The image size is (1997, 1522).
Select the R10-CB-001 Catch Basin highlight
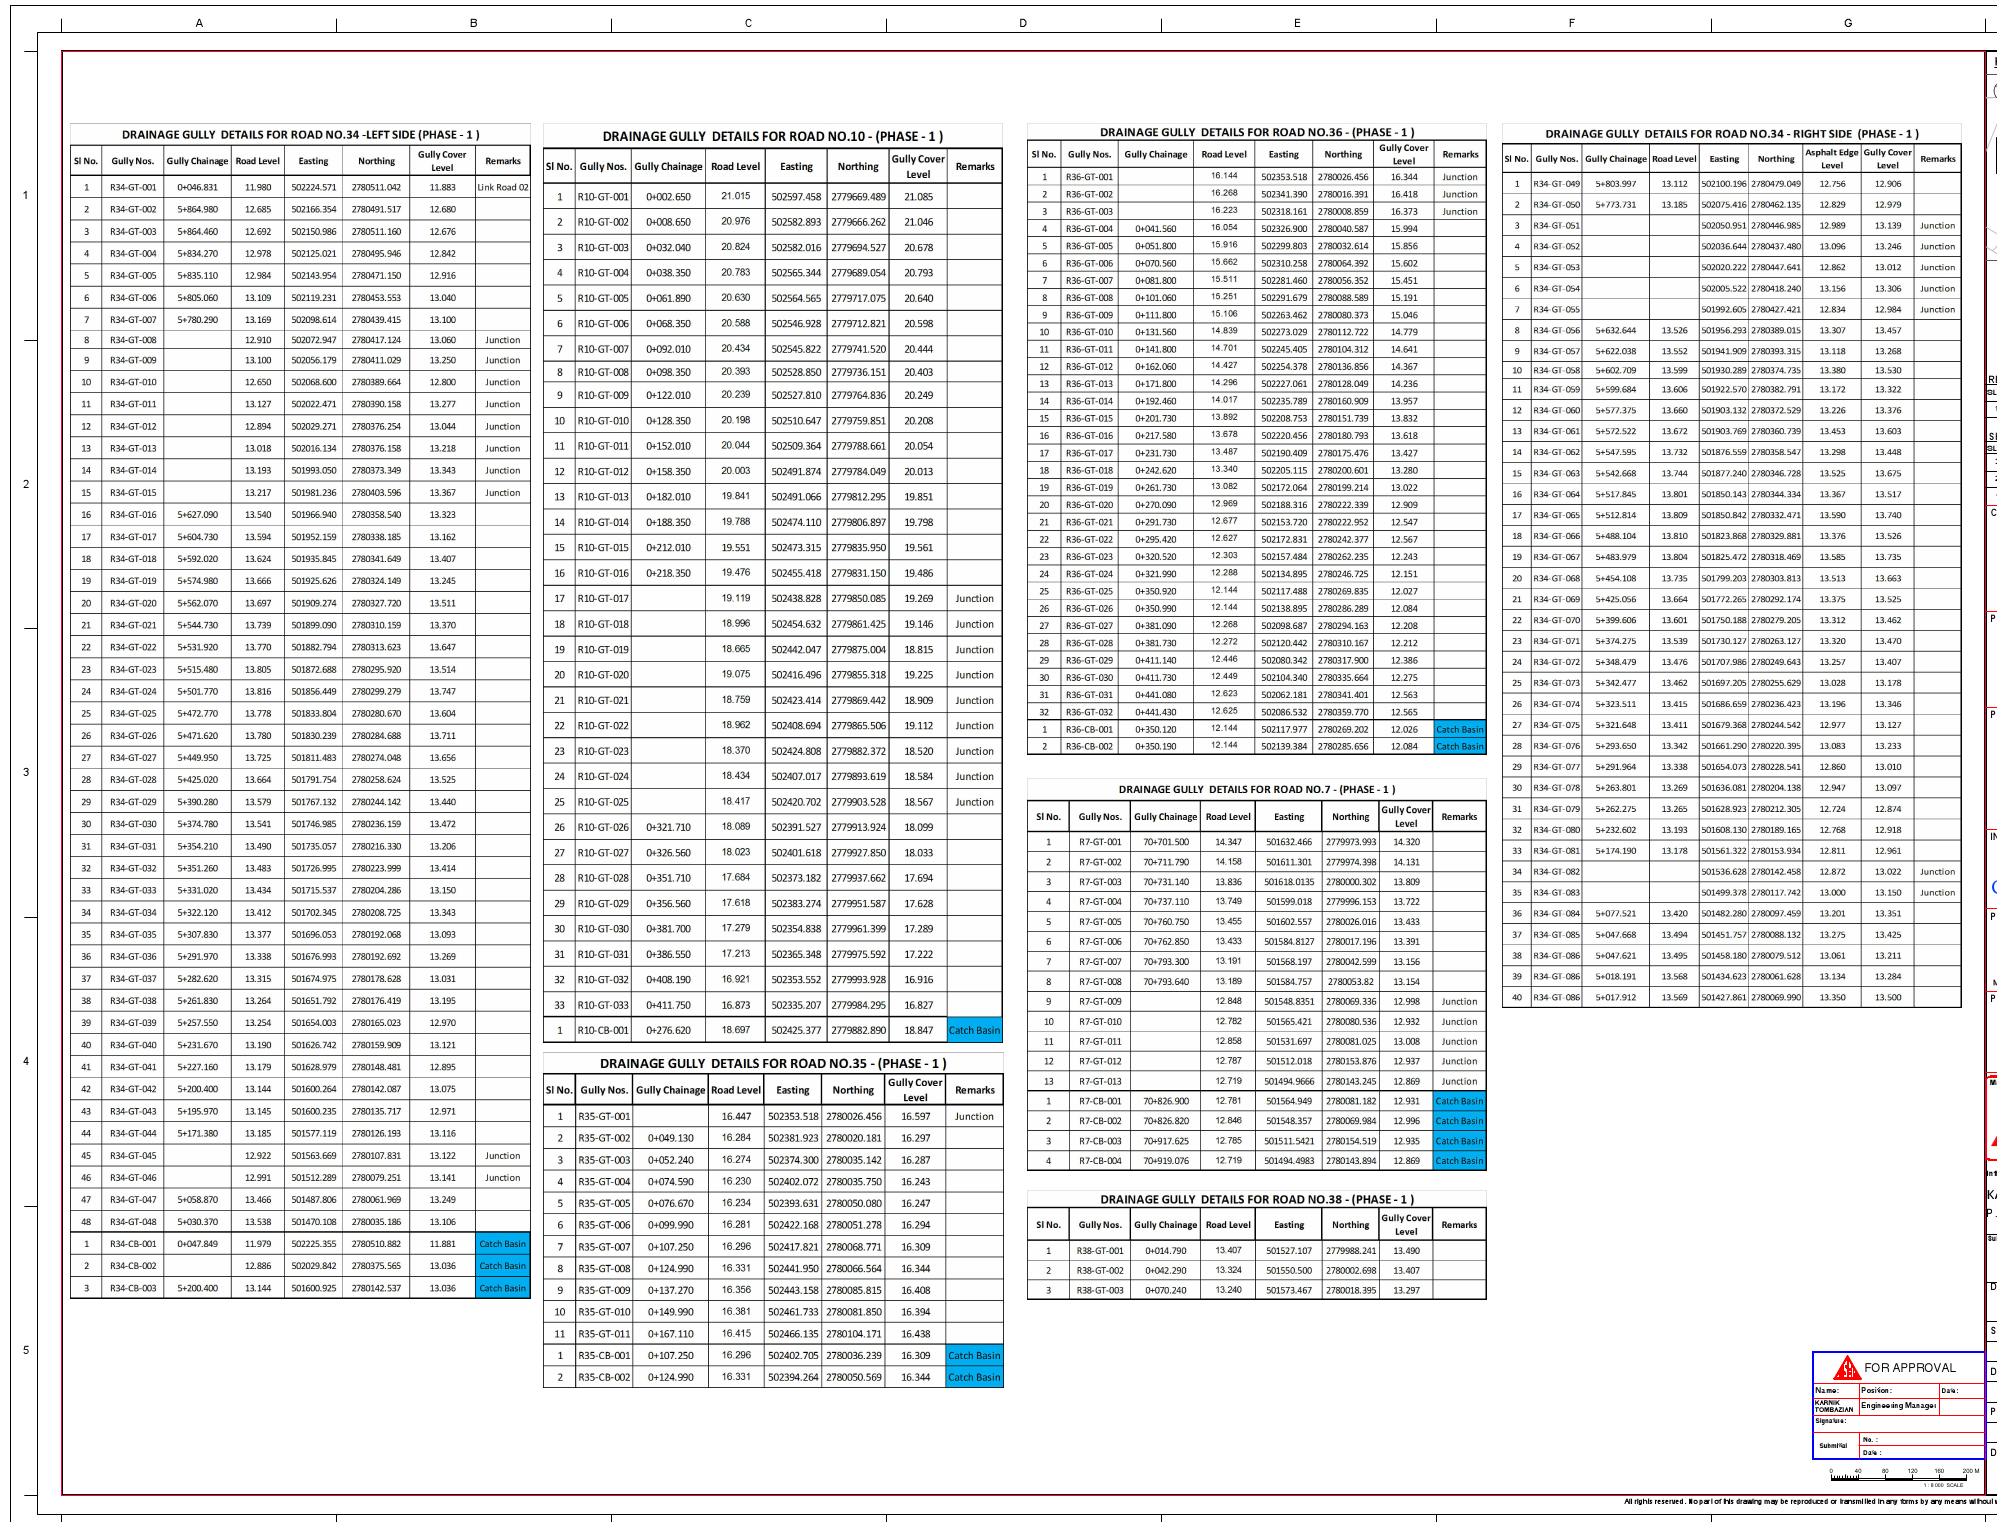(974, 1029)
